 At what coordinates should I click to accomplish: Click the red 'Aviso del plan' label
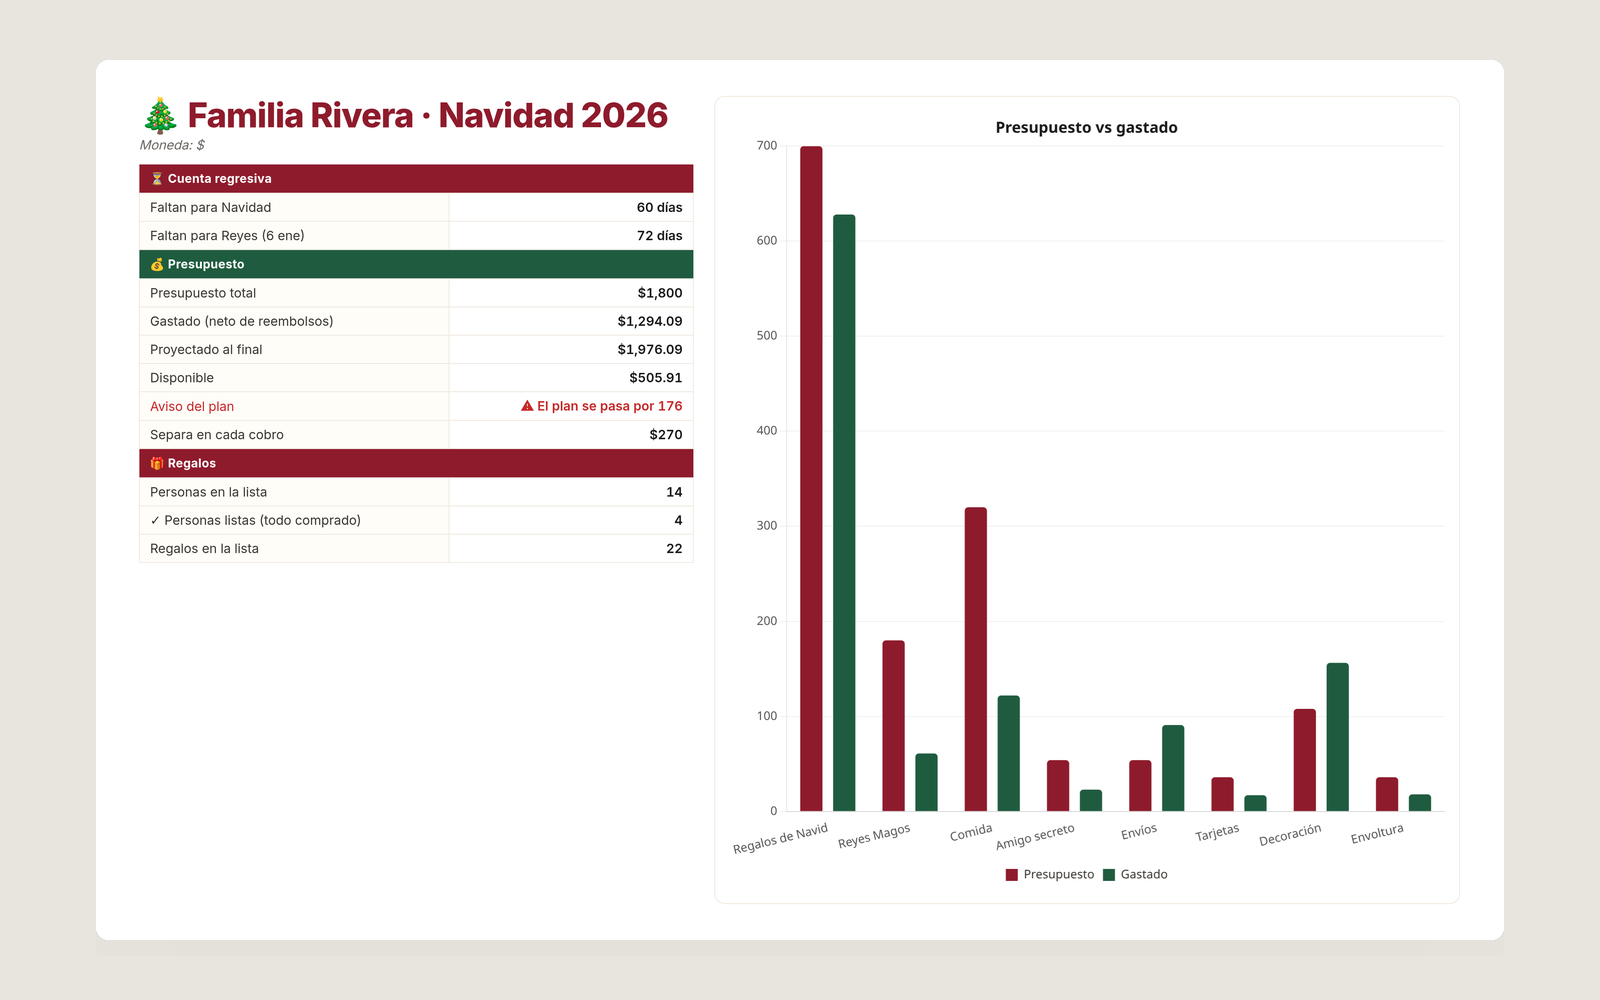point(192,407)
